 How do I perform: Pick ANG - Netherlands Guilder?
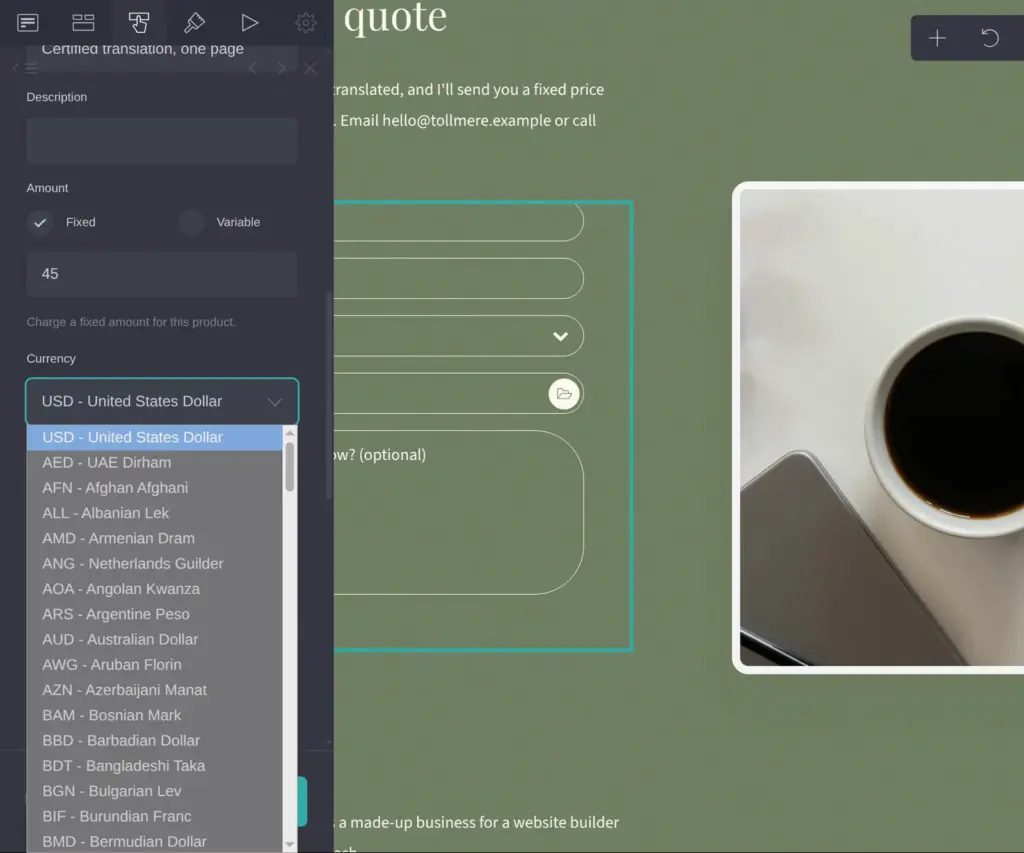click(x=154, y=564)
